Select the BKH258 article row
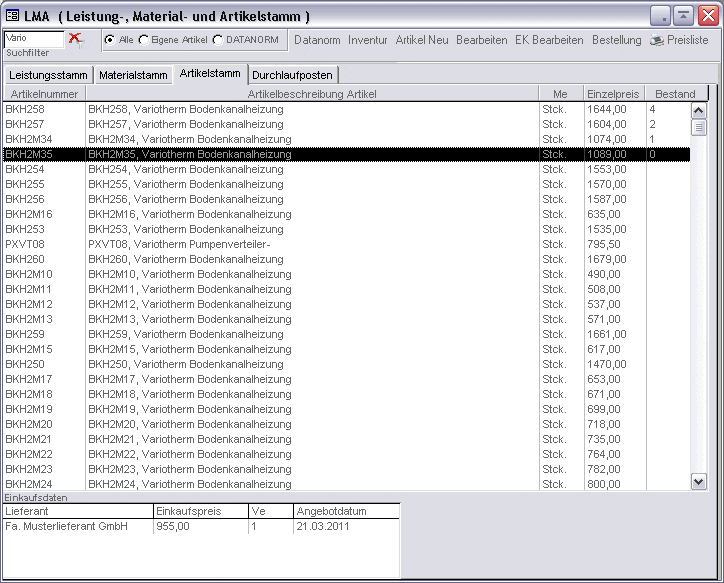 click(x=347, y=109)
